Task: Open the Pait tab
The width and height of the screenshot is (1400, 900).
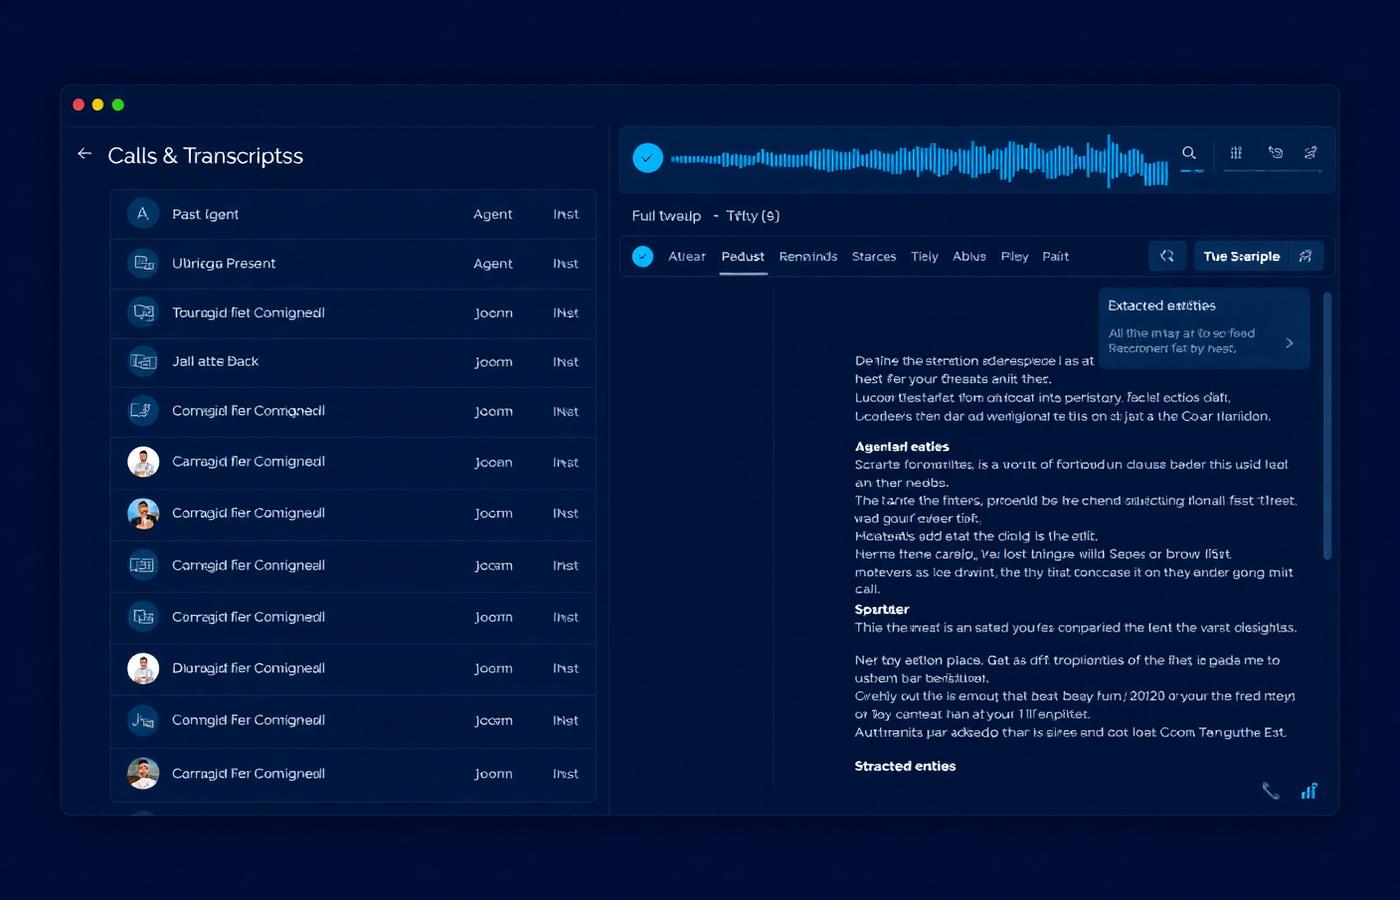Action: [x=1055, y=257]
